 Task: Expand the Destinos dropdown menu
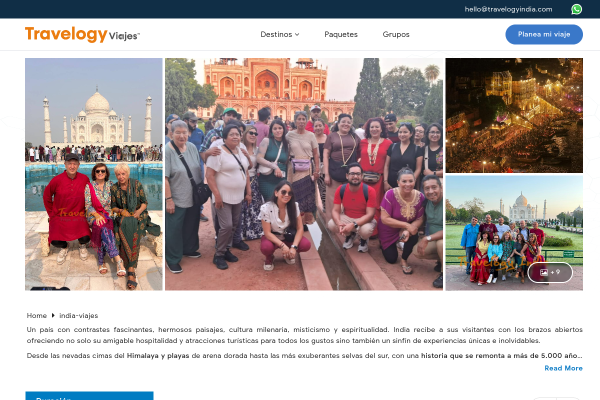[280, 34]
